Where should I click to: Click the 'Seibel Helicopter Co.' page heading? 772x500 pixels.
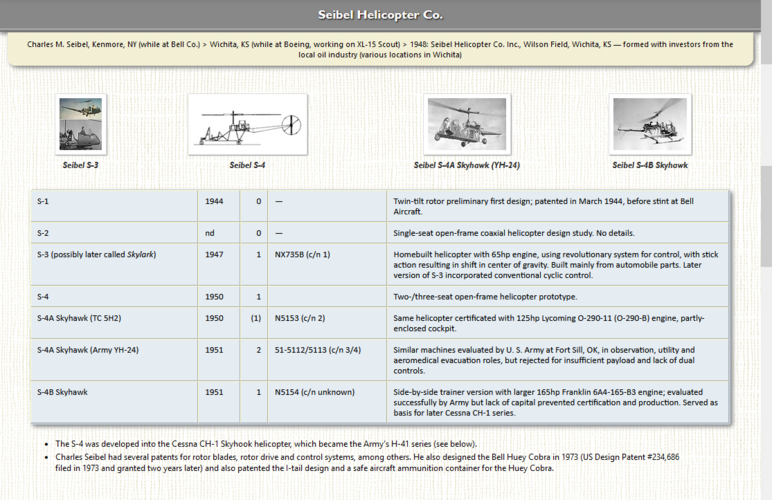(x=380, y=15)
